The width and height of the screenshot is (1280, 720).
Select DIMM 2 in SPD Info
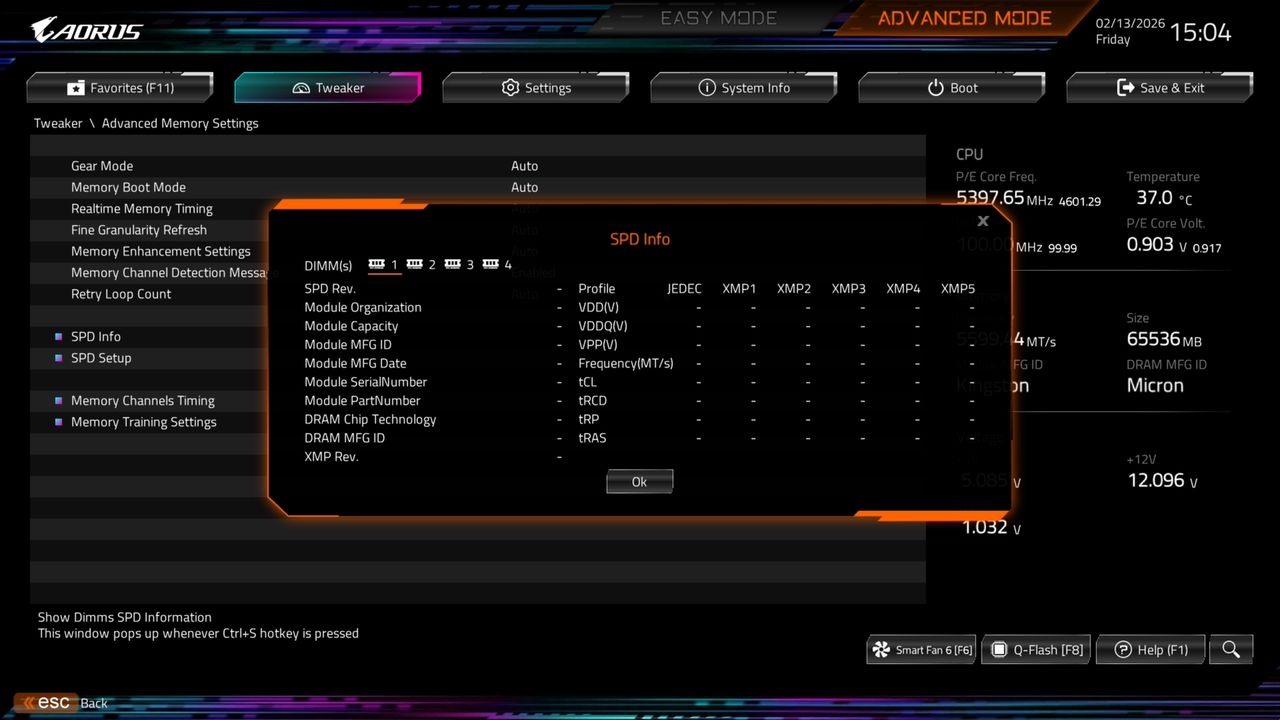(x=424, y=265)
